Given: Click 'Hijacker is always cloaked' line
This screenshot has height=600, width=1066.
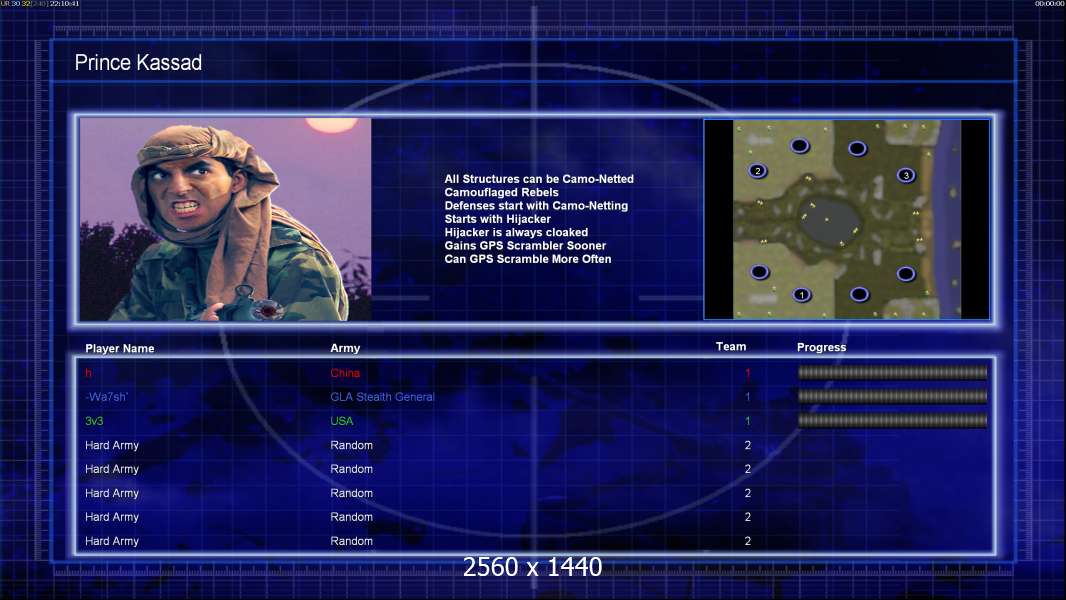Looking at the screenshot, I should (517, 232).
